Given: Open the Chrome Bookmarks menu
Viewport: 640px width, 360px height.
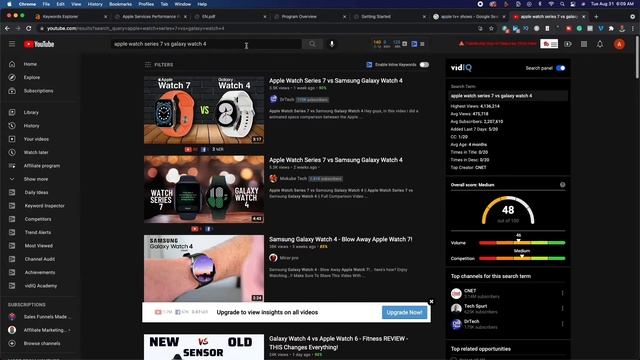Looking at the screenshot, I should coord(120,4).
